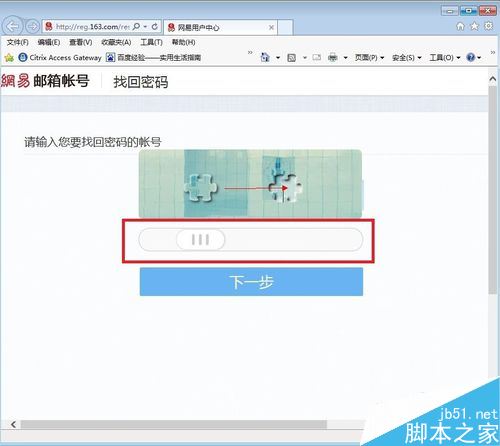Select the 网易用户中心 tab

pyautogui.click(x=220, y=27)
